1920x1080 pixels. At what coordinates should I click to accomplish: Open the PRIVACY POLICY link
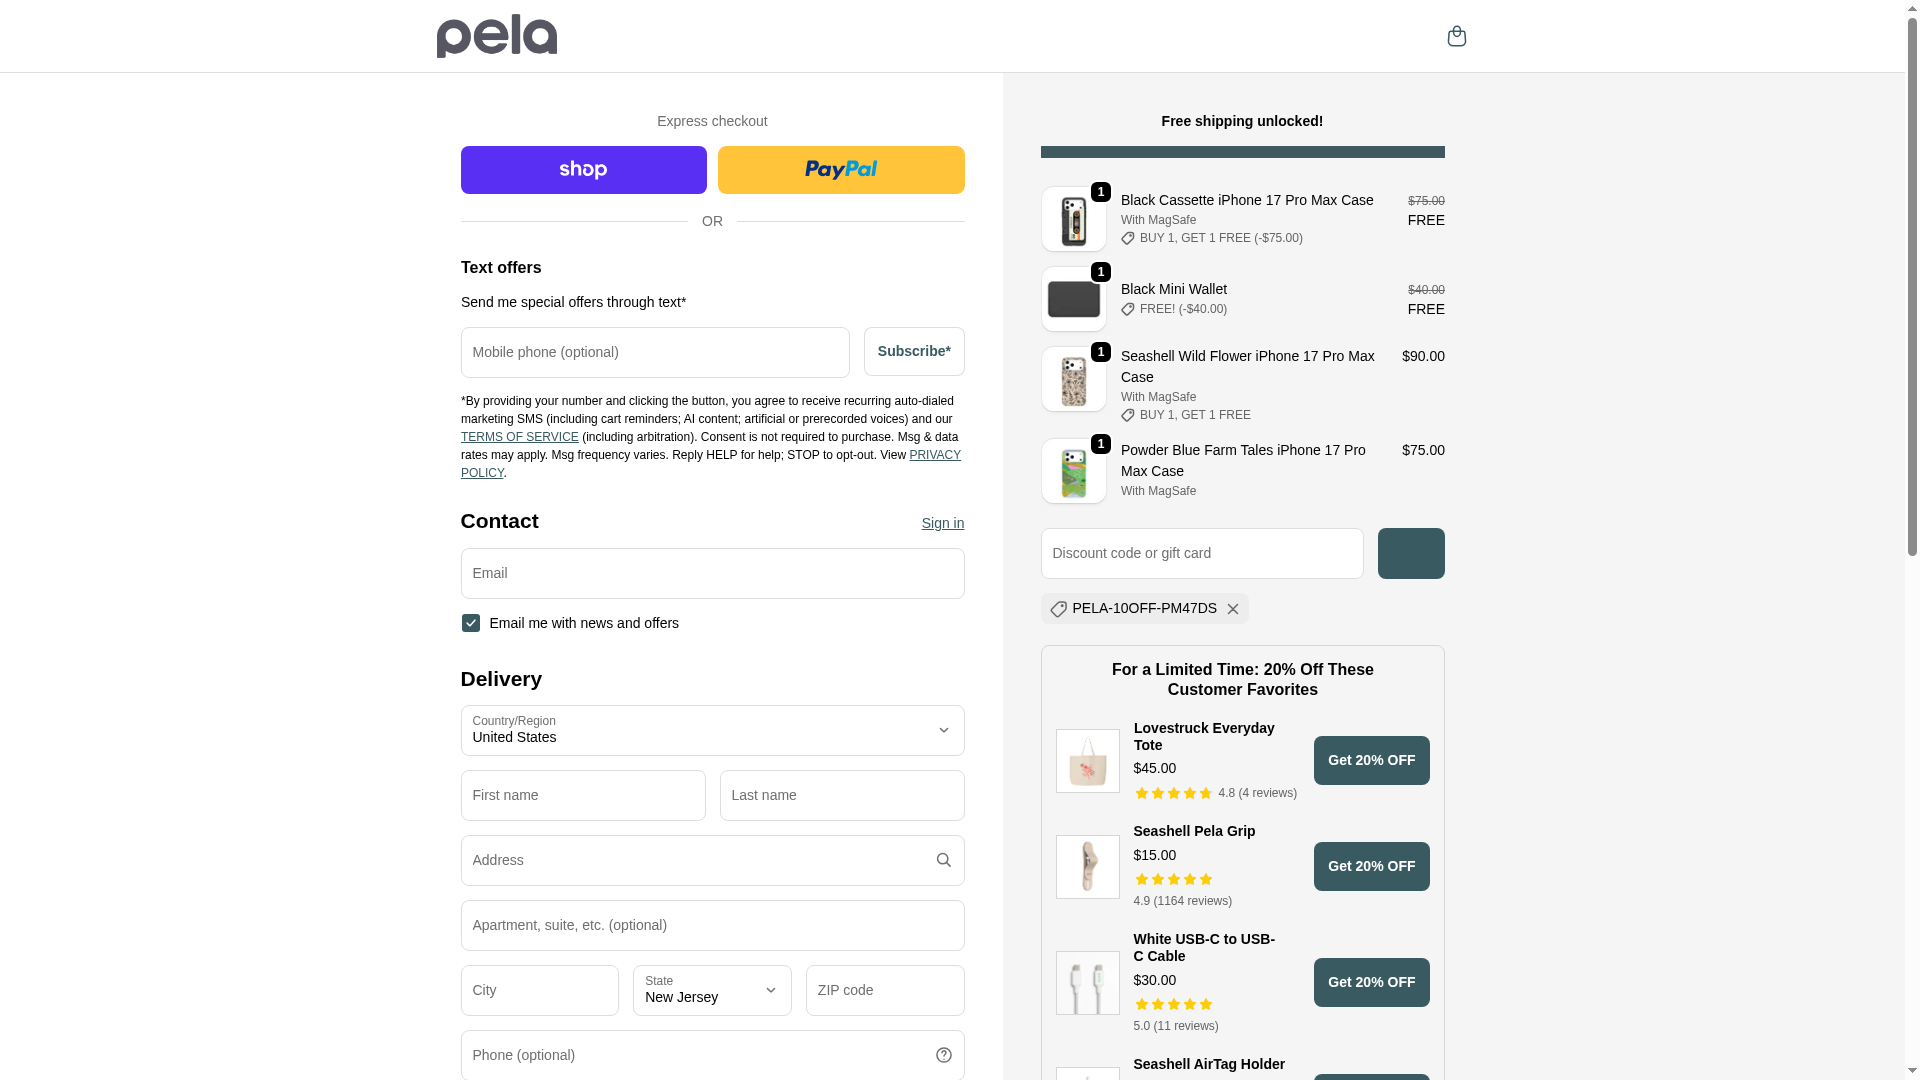coord(934,455)
